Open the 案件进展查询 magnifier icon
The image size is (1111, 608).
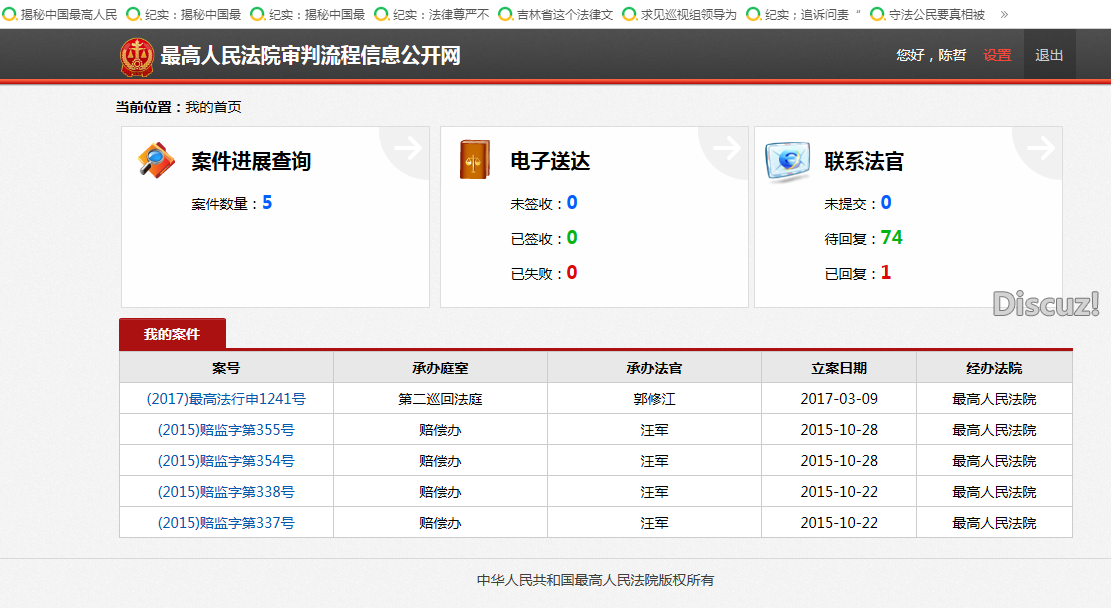(x=156, y=160)
